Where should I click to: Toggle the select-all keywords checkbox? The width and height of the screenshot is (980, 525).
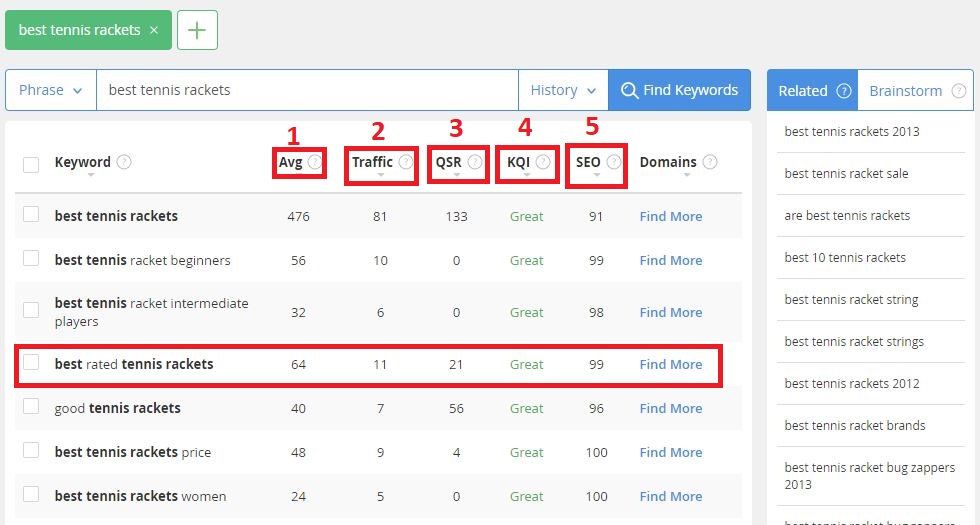pos(31,164)
